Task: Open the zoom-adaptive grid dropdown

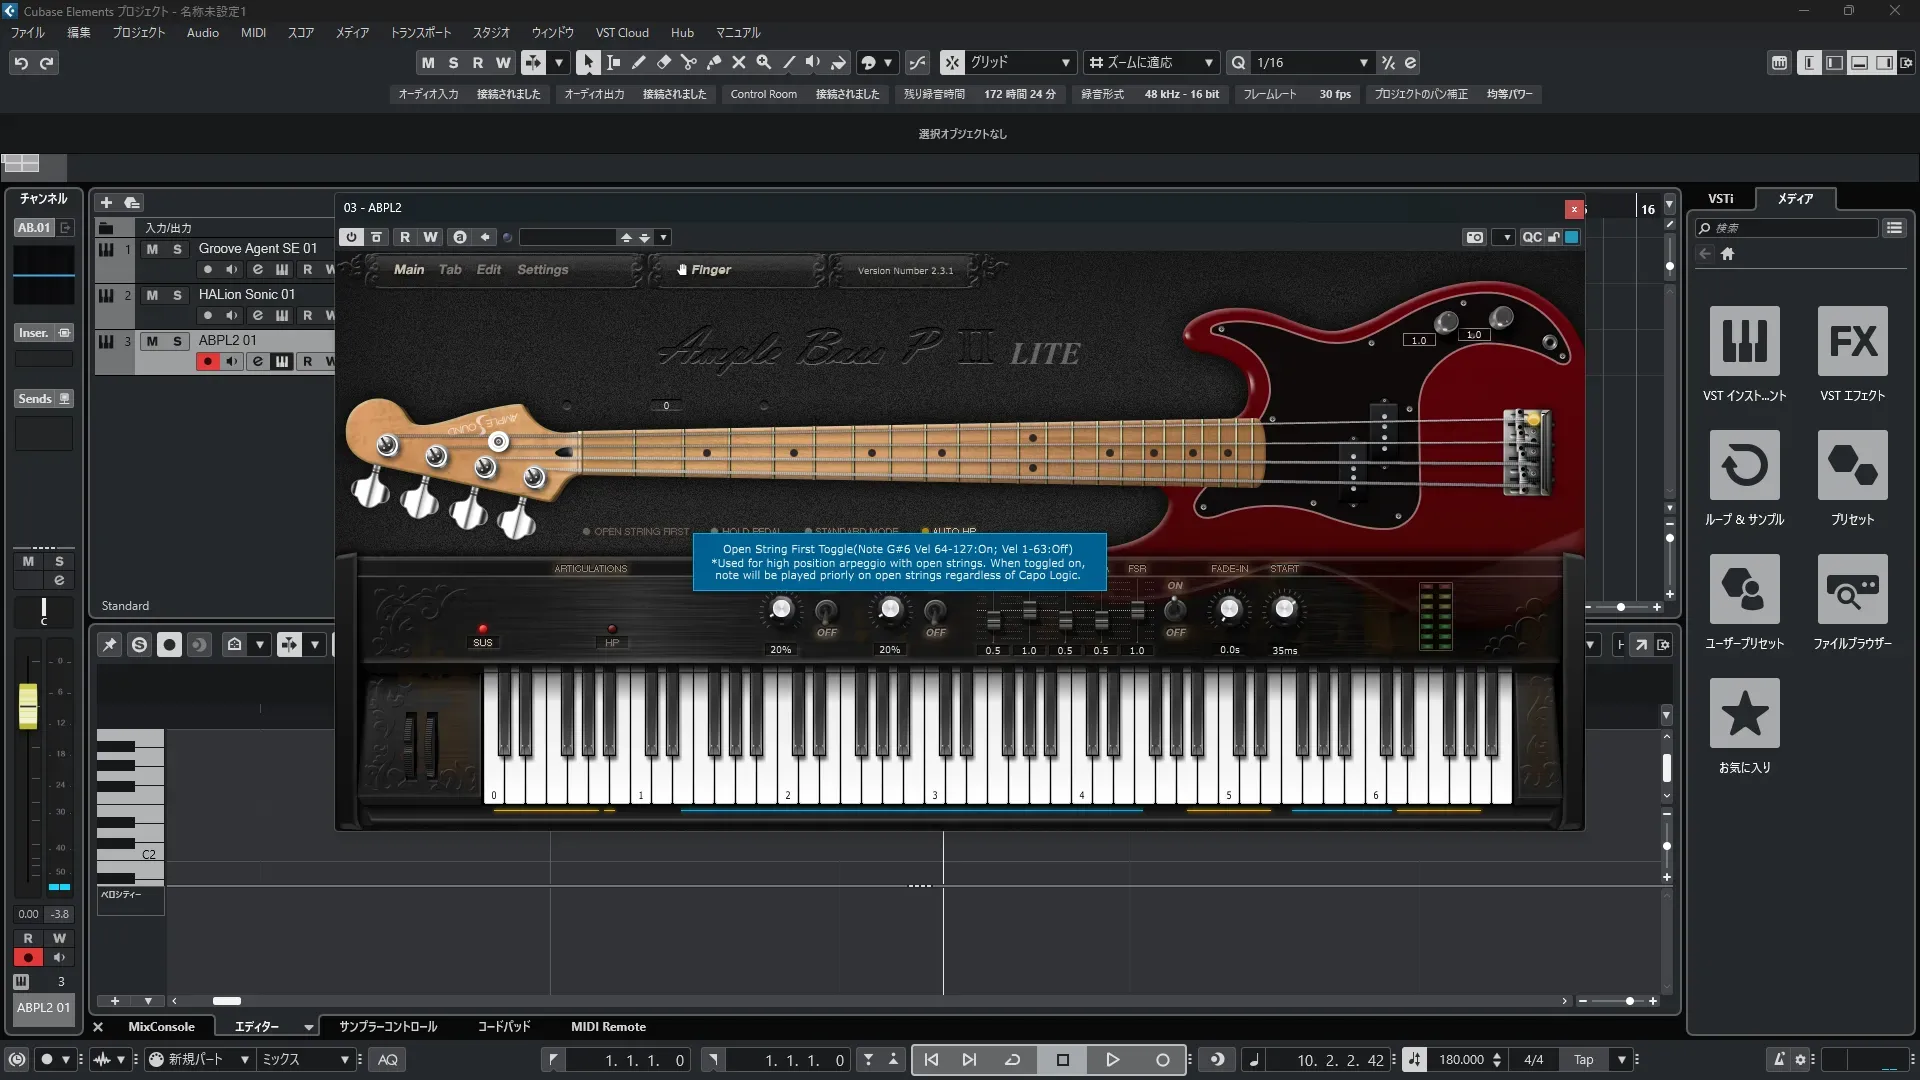Action: pyautogui.click(x=1208, y=62)
